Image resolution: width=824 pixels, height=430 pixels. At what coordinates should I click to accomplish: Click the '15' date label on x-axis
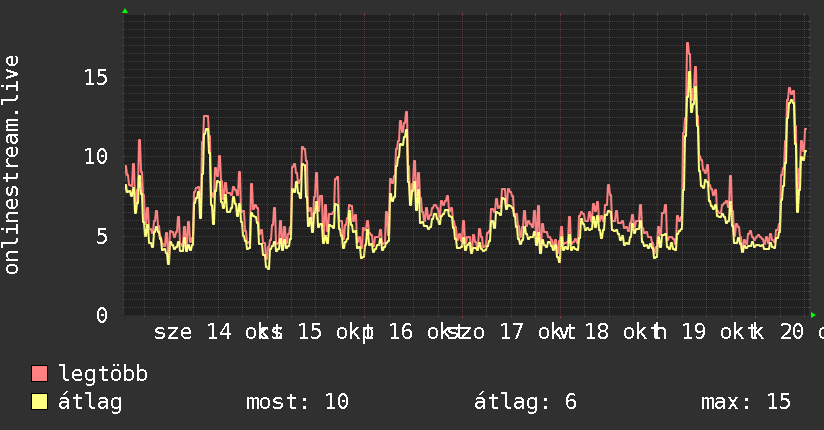pos(310,332)
